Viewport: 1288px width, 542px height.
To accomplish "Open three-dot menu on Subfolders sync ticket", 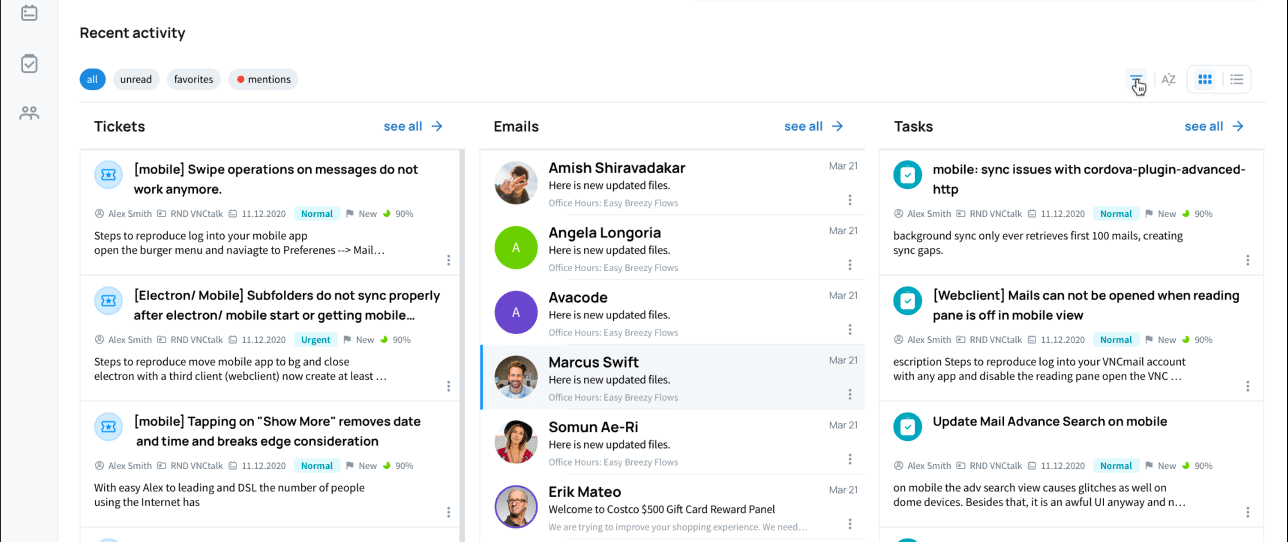I will pyautogui.click(x=449, y=386).
